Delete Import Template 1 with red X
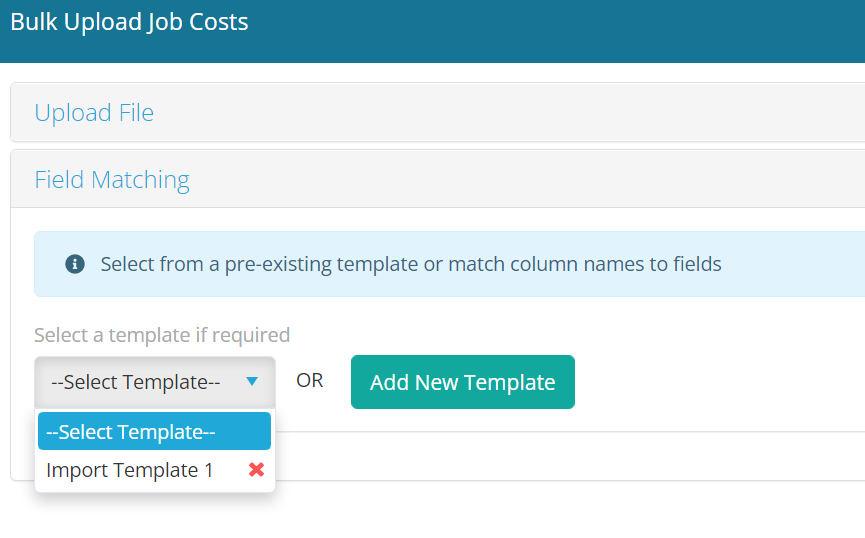This screenshot has height=538, width=865. [x=256, y=469]
